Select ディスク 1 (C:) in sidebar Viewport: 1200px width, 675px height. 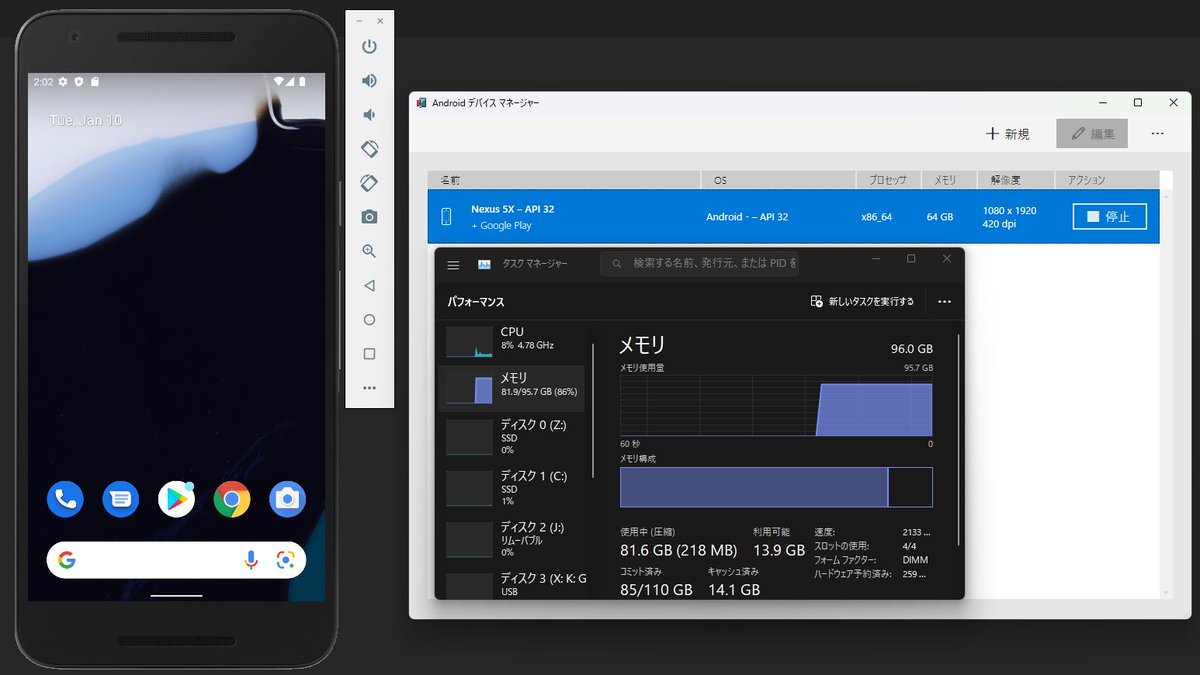[512, 488]
